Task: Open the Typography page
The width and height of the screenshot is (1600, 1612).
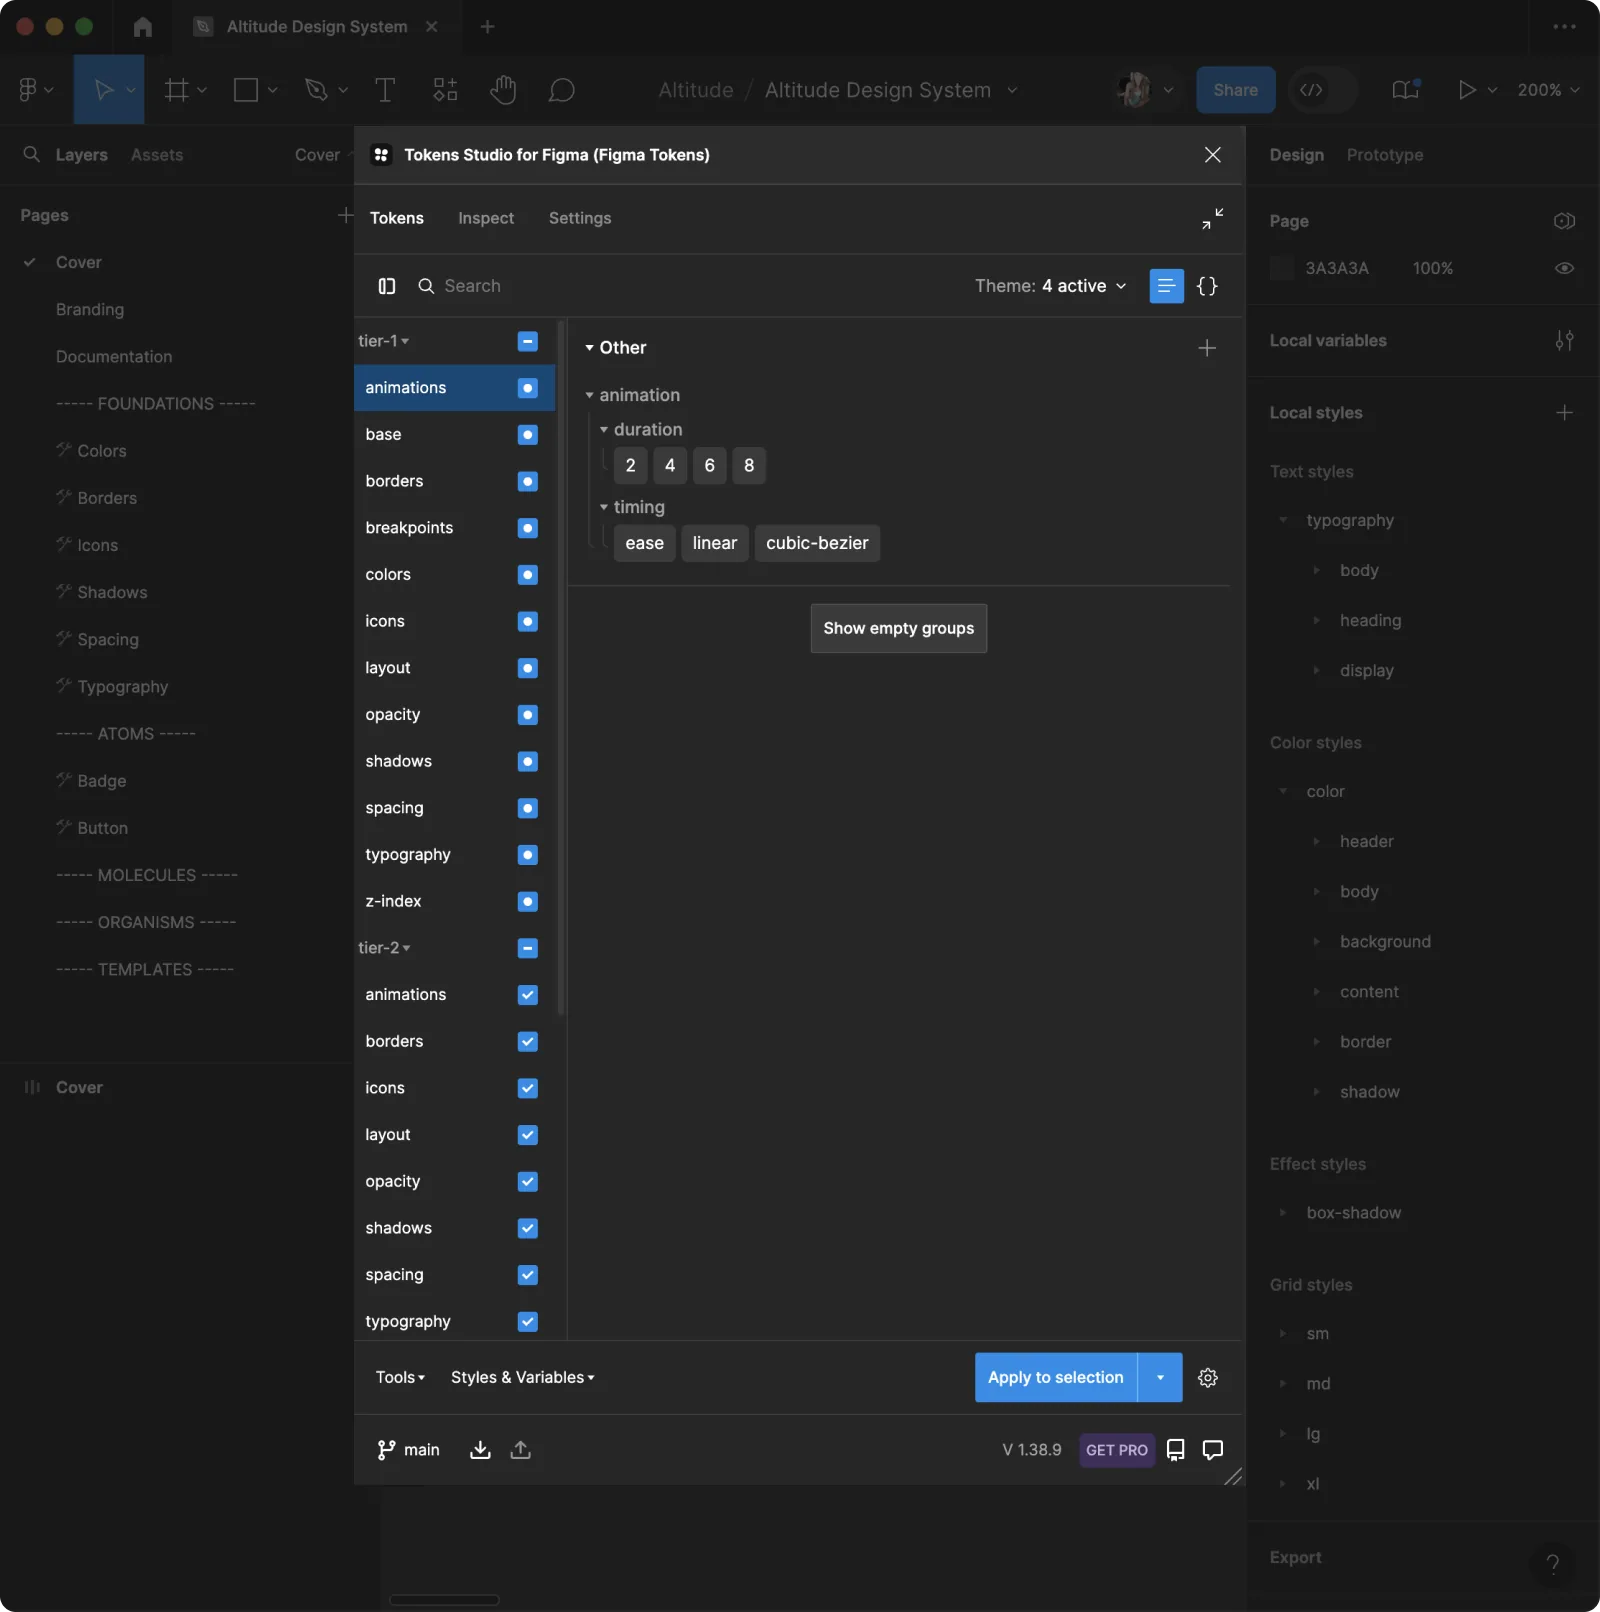Action: click(122, 687)
